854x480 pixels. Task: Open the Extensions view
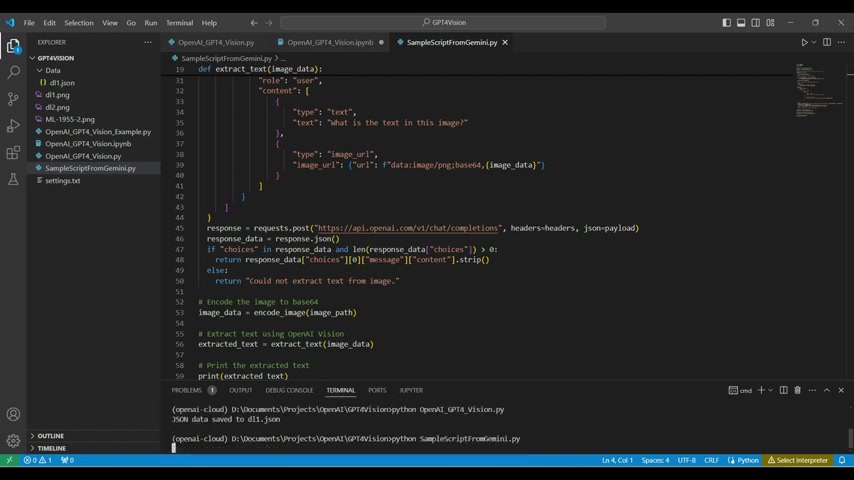(13, 153)
